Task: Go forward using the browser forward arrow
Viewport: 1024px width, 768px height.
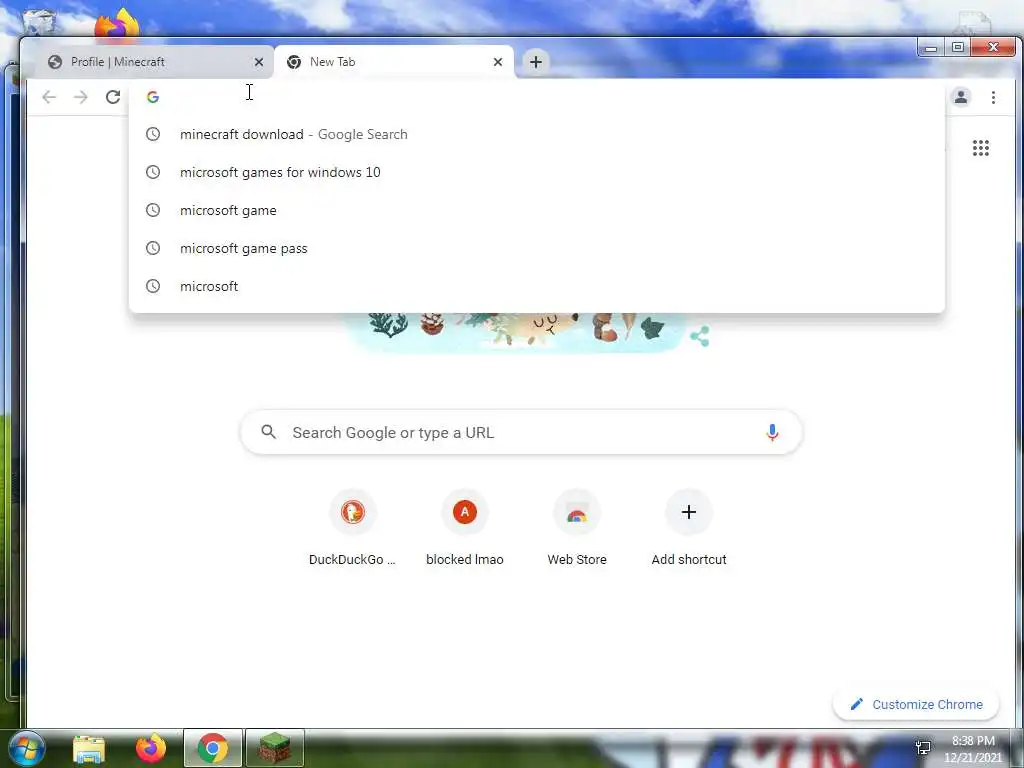Action: tap(81, 97)
